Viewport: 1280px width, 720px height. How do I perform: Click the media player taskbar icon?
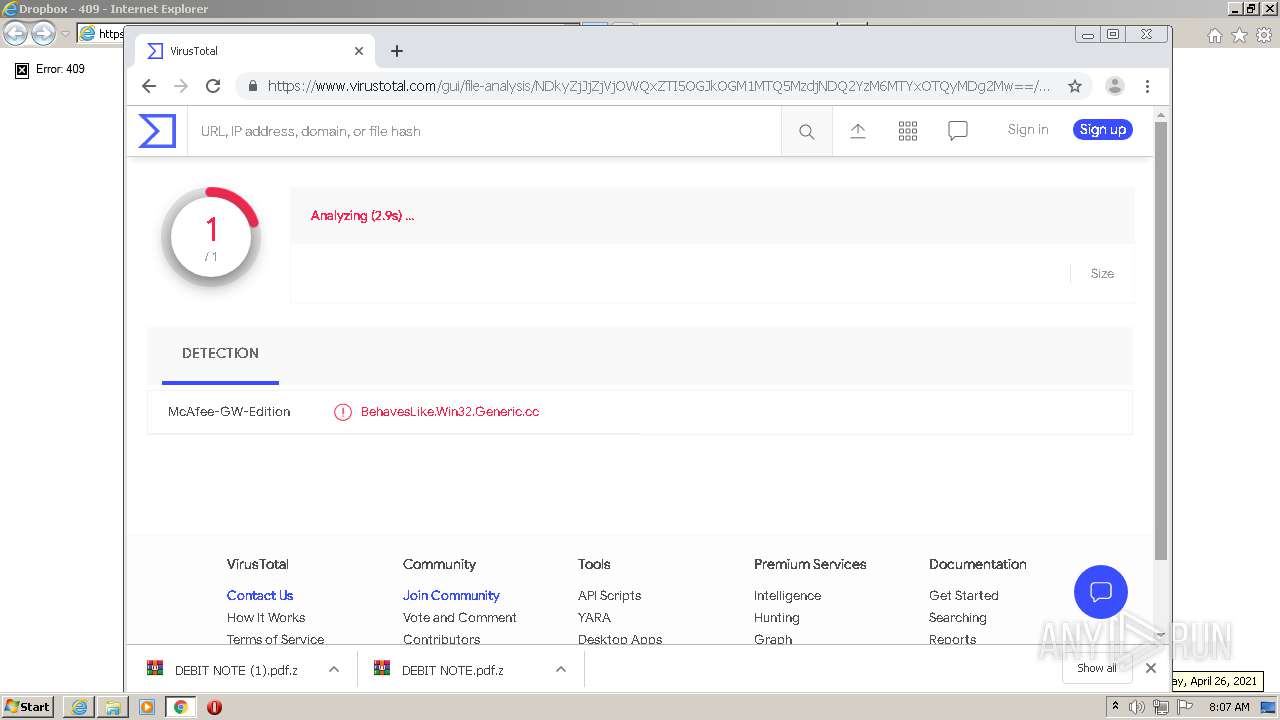coord(147,707)
